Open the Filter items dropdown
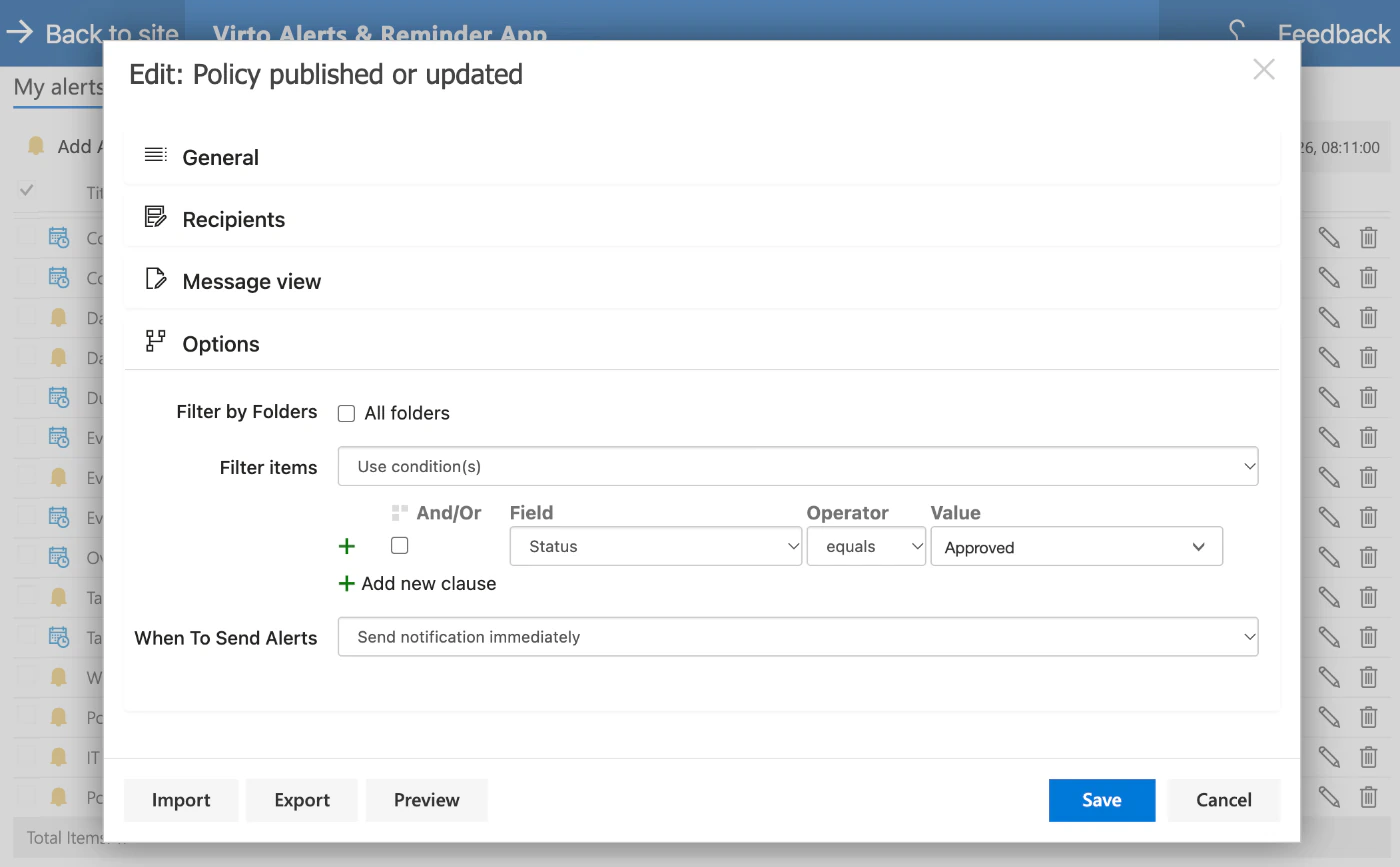Image resolution: width=1400 pixels, height=867 pixels. coord(798,467)
